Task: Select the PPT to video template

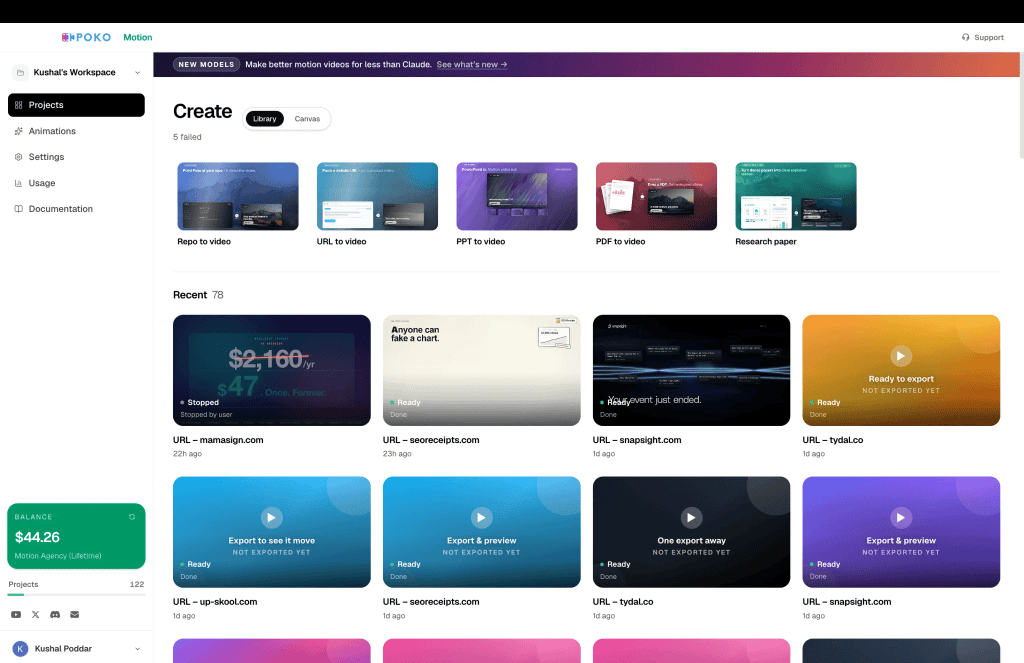Action: pyautogui.click(x=517, y=197)
